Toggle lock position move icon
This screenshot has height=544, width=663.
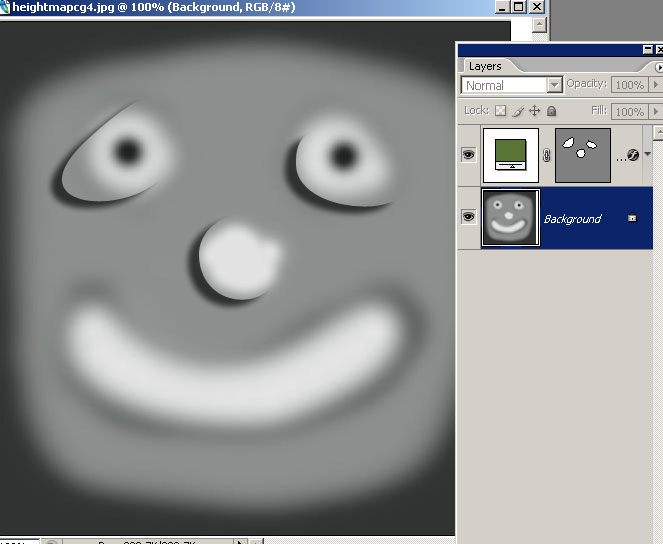coord(534,111)
